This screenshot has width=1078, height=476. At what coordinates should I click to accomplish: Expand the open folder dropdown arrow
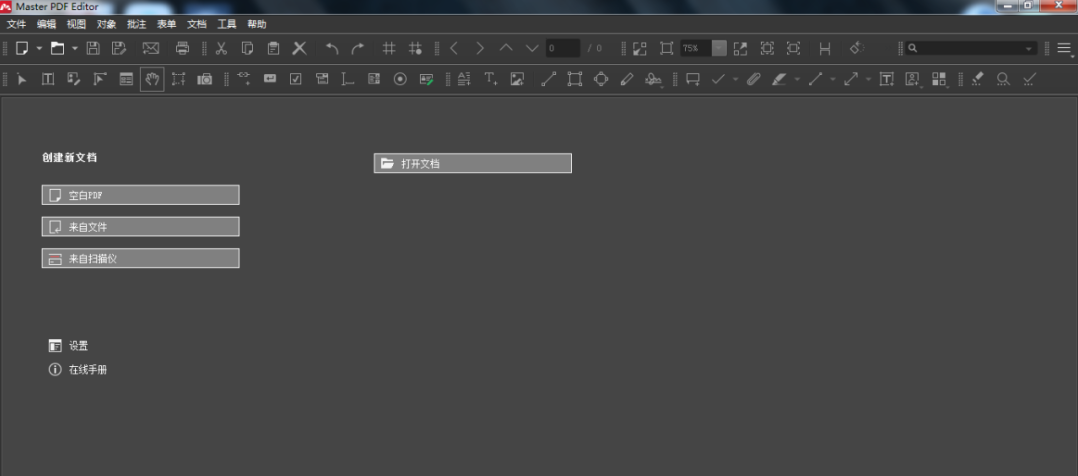coord(74,48)
